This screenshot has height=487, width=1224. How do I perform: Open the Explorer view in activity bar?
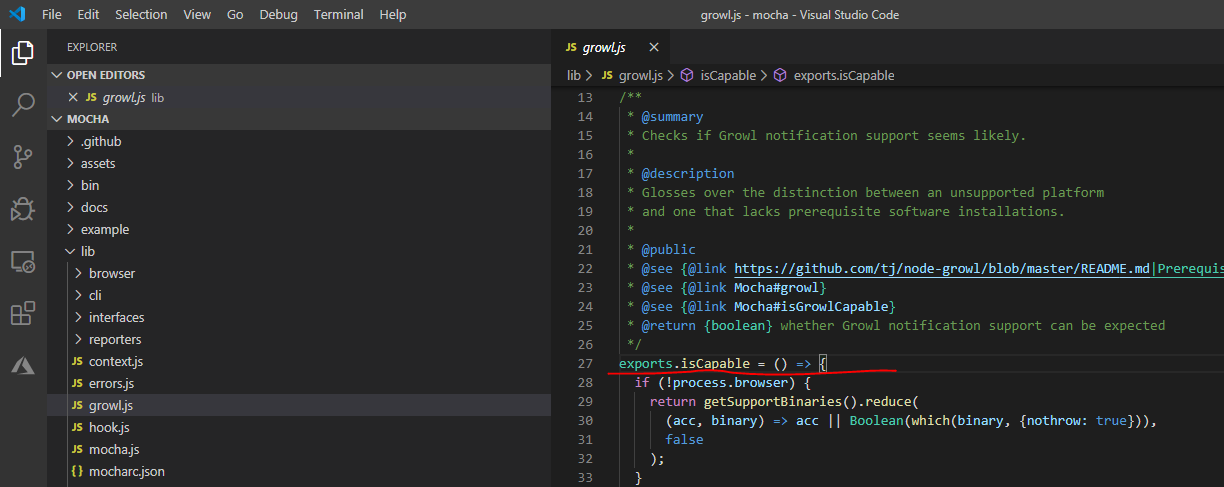coord(23,52)
